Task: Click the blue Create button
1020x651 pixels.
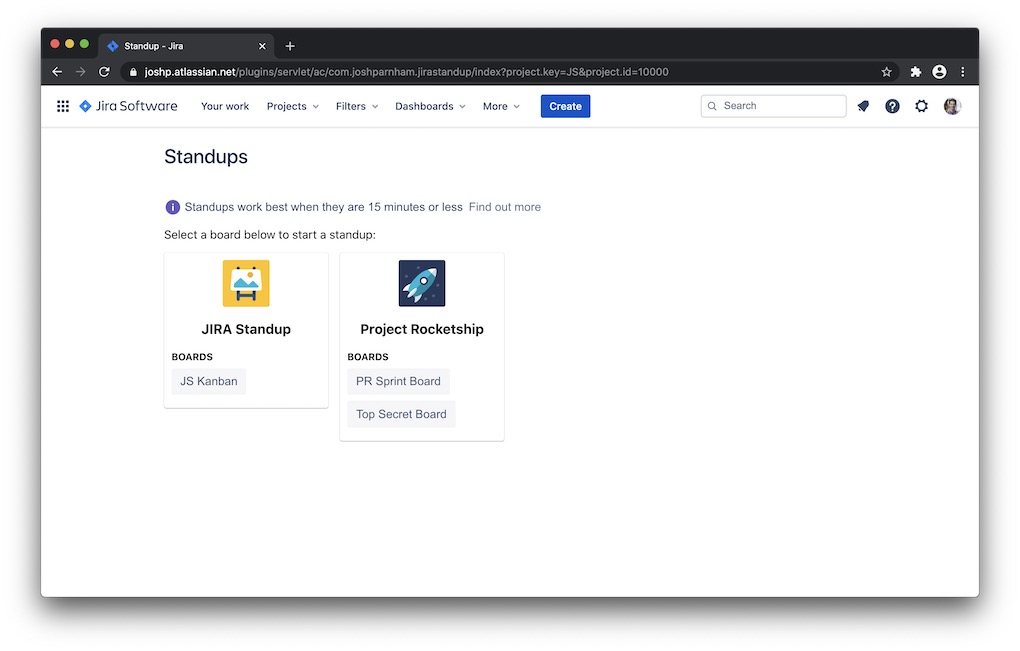Action: tap(565, 106)
